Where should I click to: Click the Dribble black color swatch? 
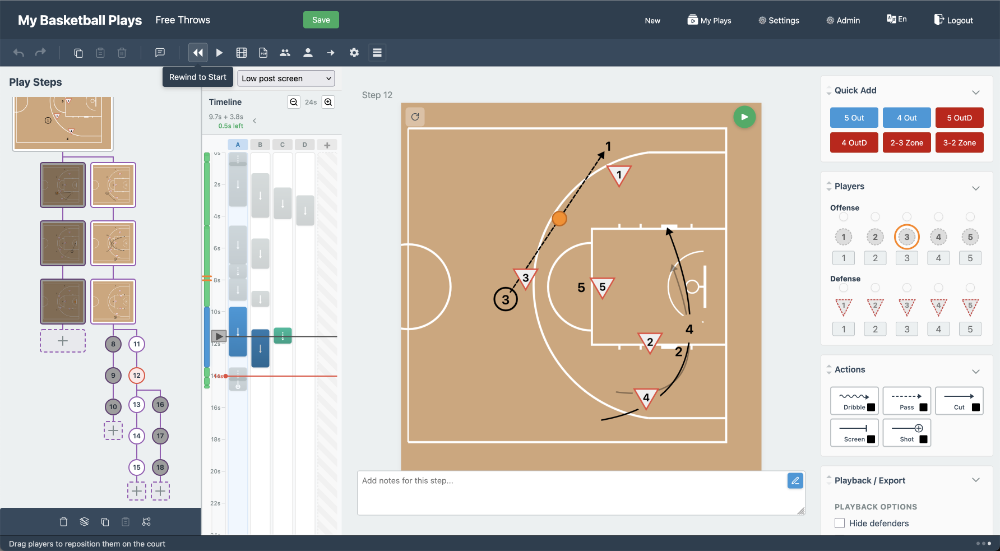[871, 408]
